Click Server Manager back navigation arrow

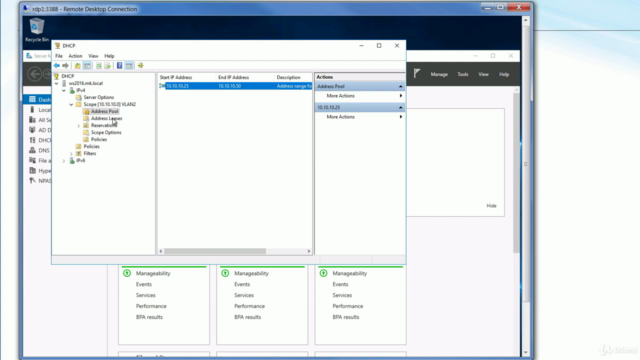pos(35,74)
